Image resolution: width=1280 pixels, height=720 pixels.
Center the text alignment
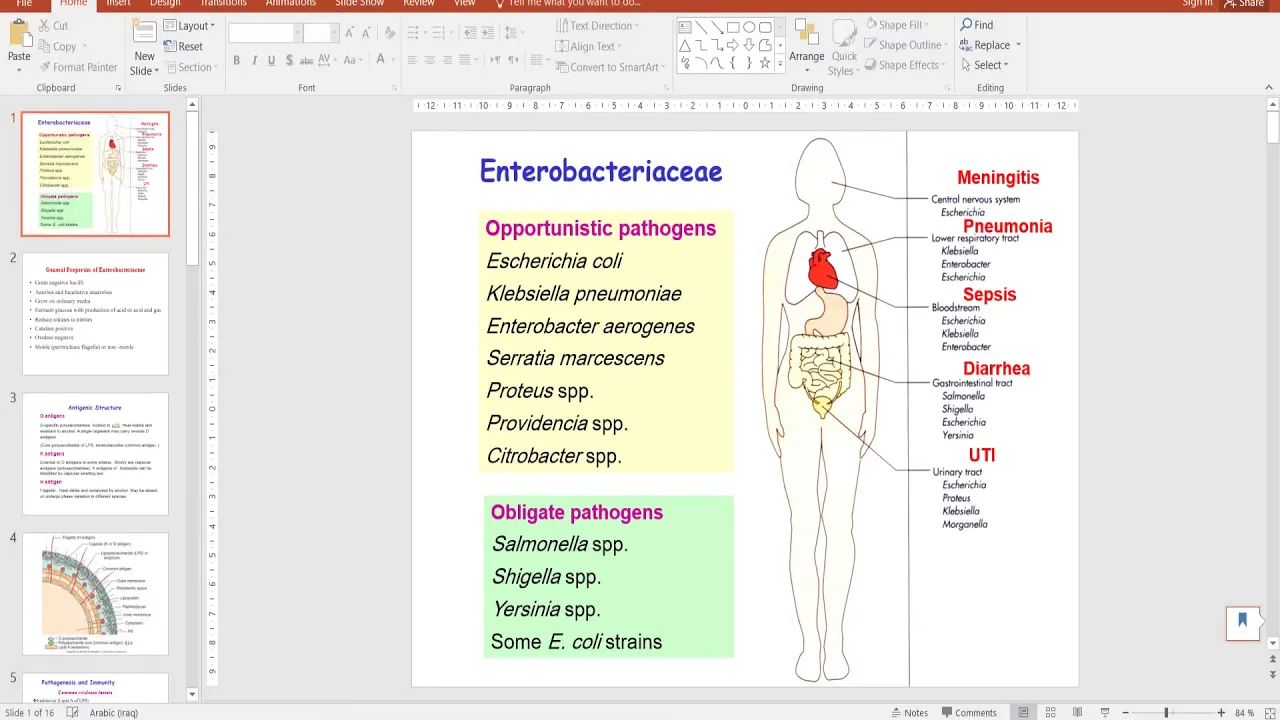tap(429, 60)
